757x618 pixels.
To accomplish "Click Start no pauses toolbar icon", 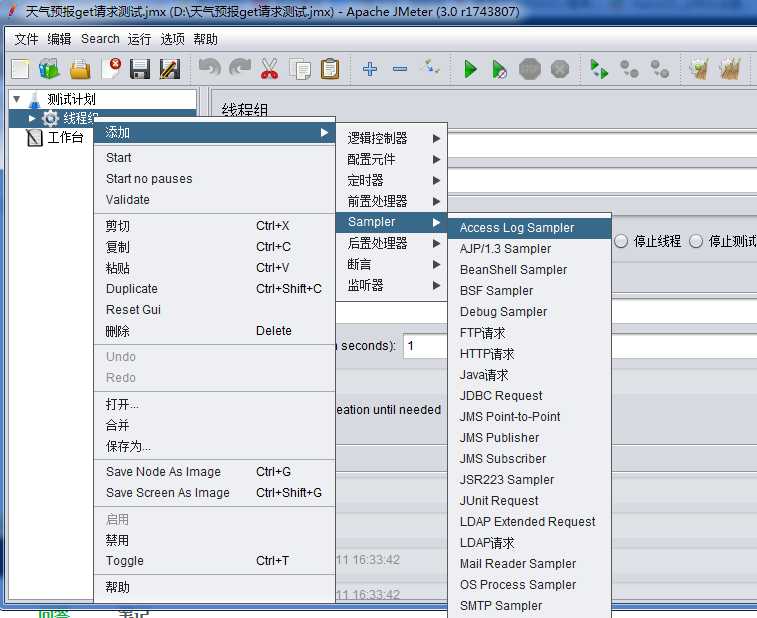I will click(499, 69).
